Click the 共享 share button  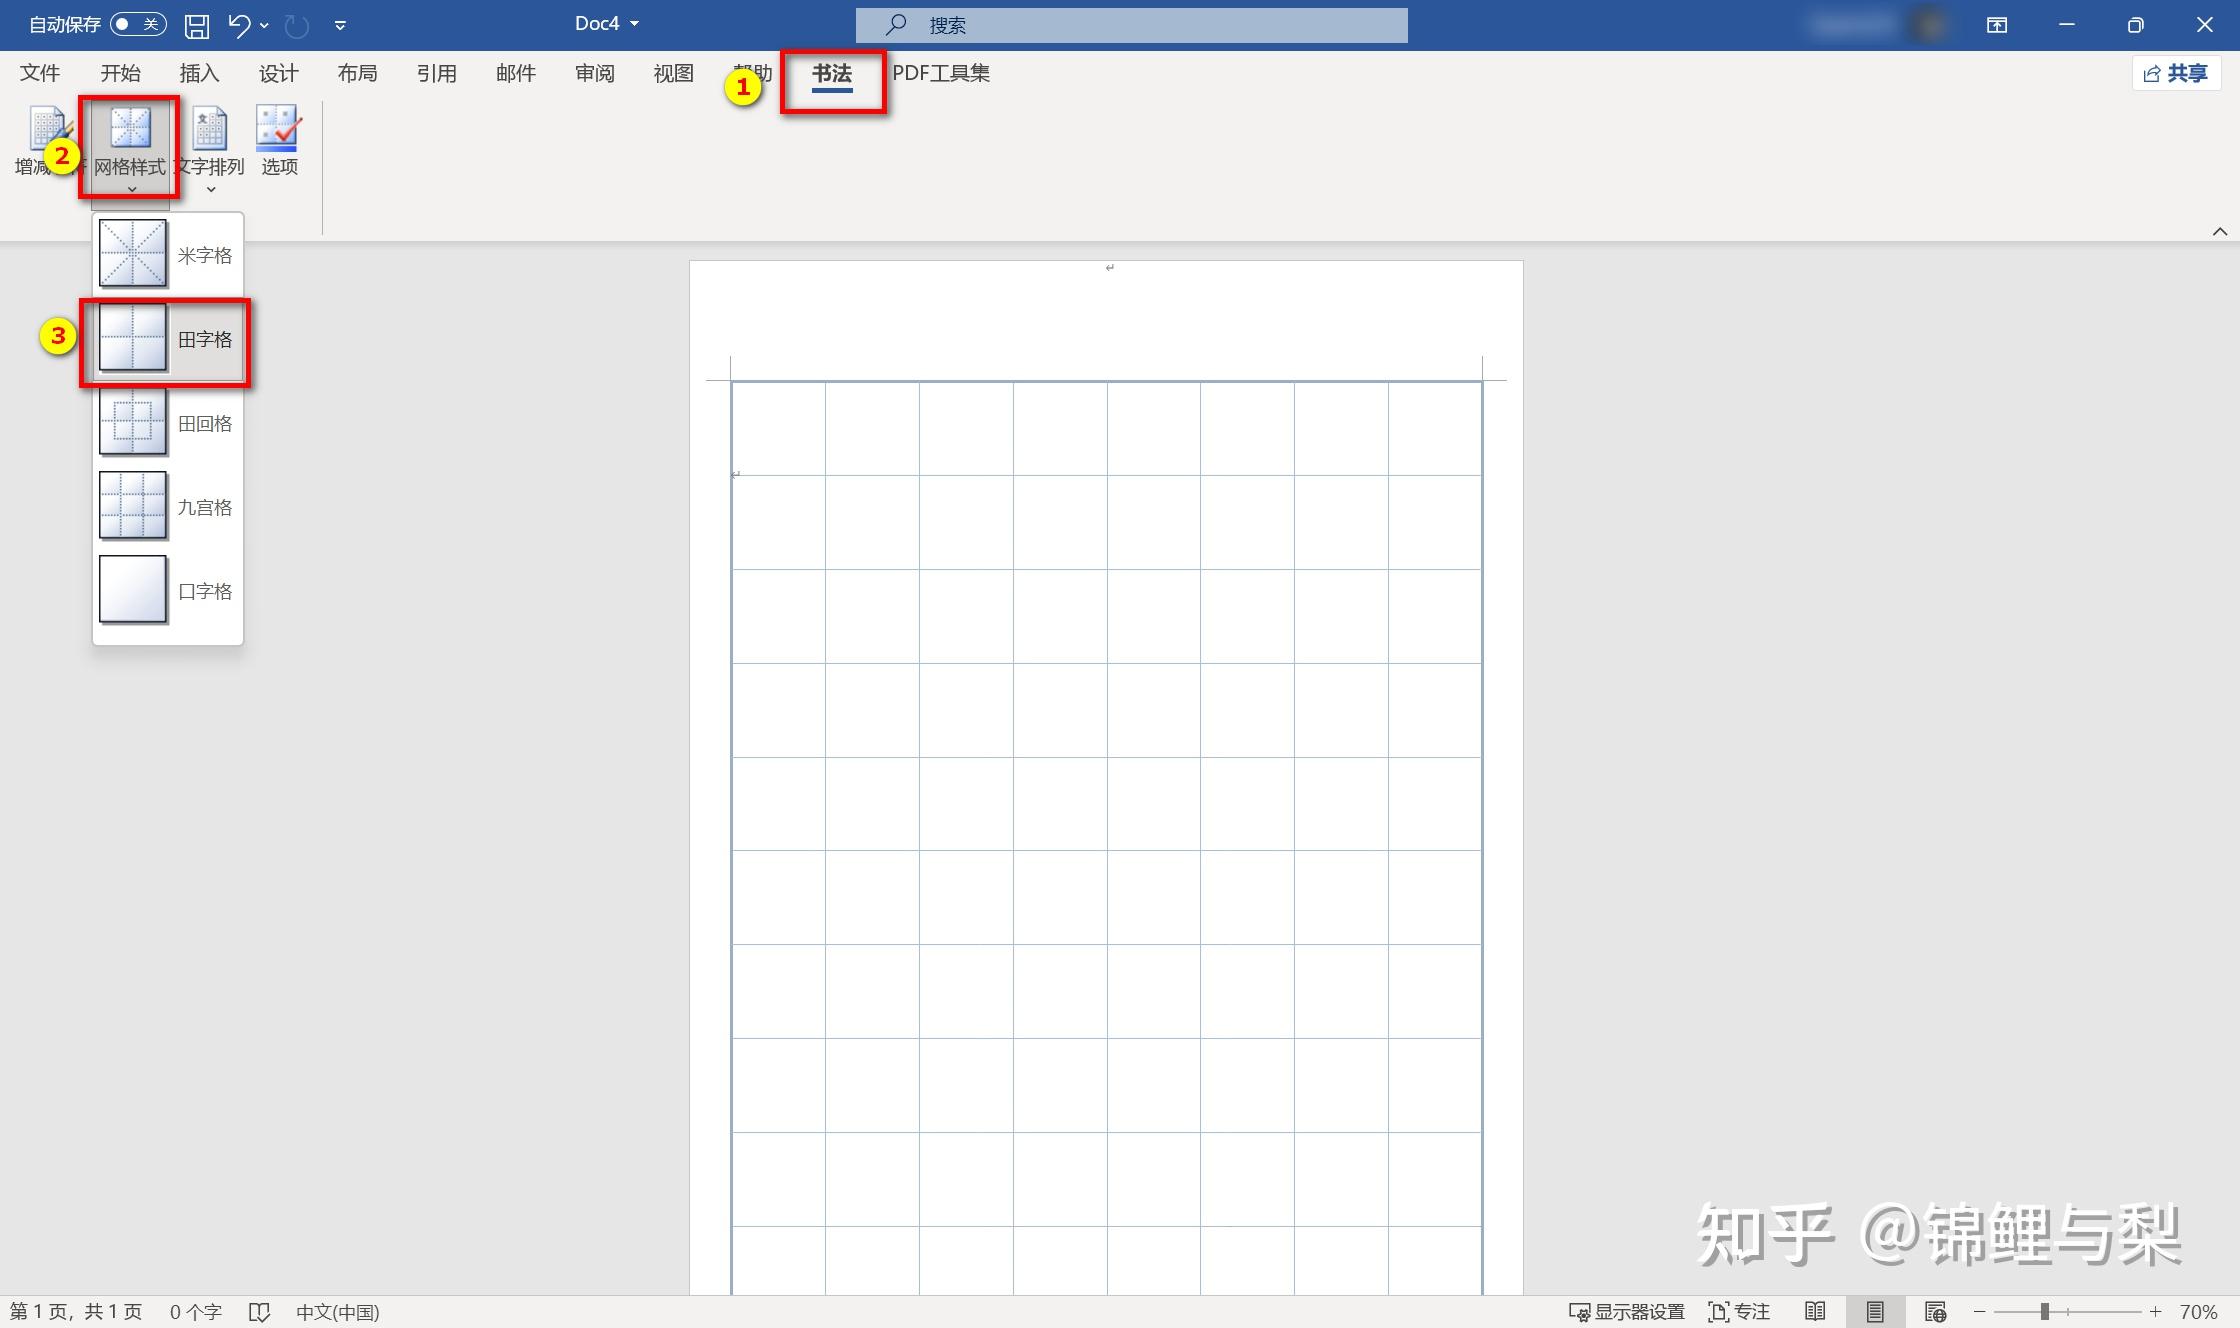click(2177, 73)
